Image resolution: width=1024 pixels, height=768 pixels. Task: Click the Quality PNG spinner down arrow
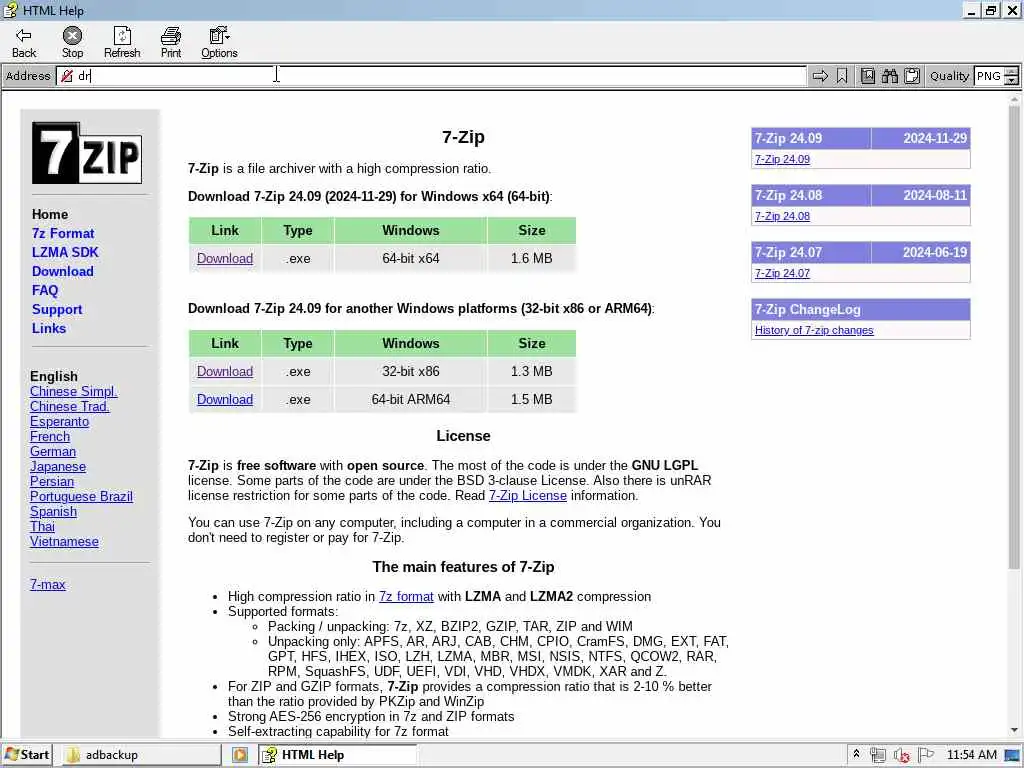(1012, 81)
